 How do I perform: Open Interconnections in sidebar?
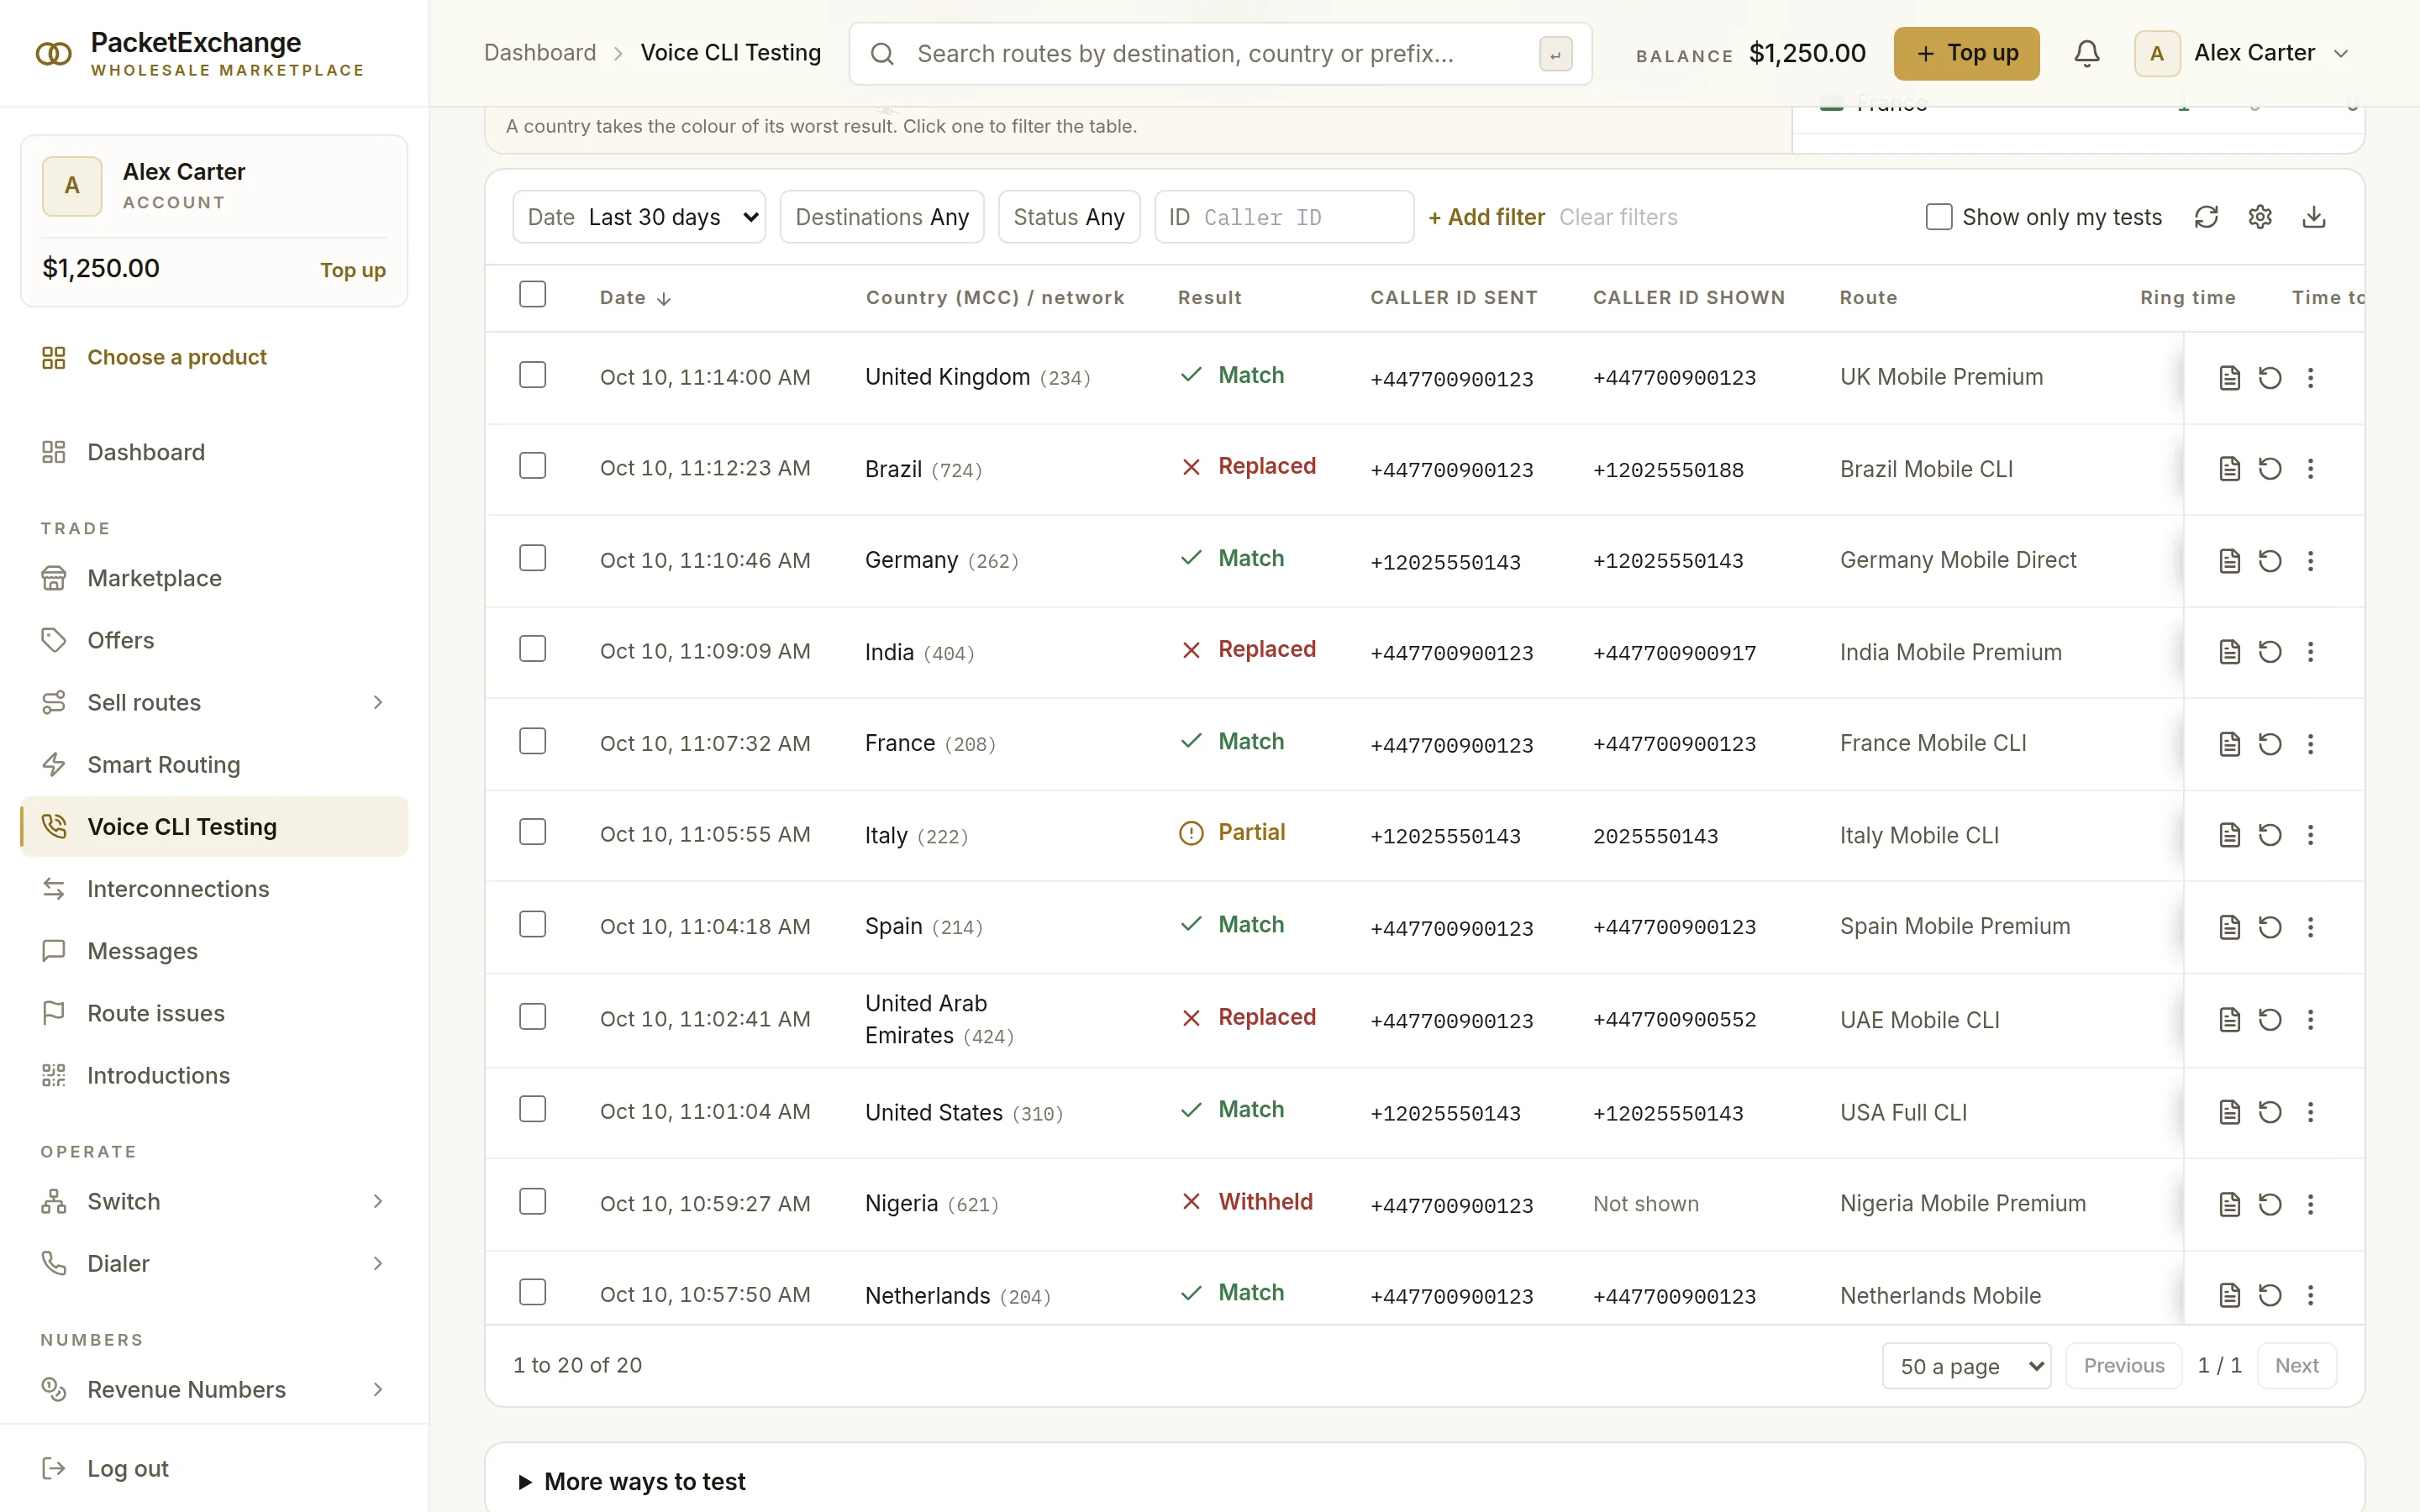pyautogui.click(x=214, y=889)
